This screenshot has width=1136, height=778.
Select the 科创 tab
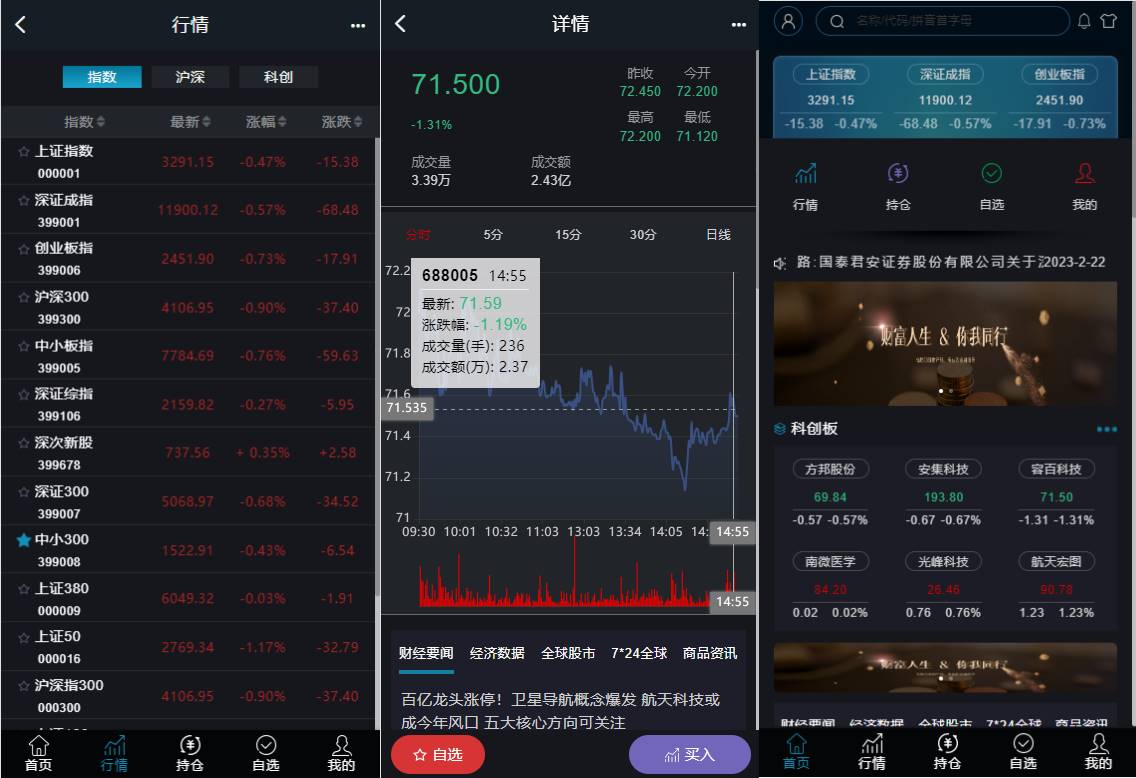[278, 77]
